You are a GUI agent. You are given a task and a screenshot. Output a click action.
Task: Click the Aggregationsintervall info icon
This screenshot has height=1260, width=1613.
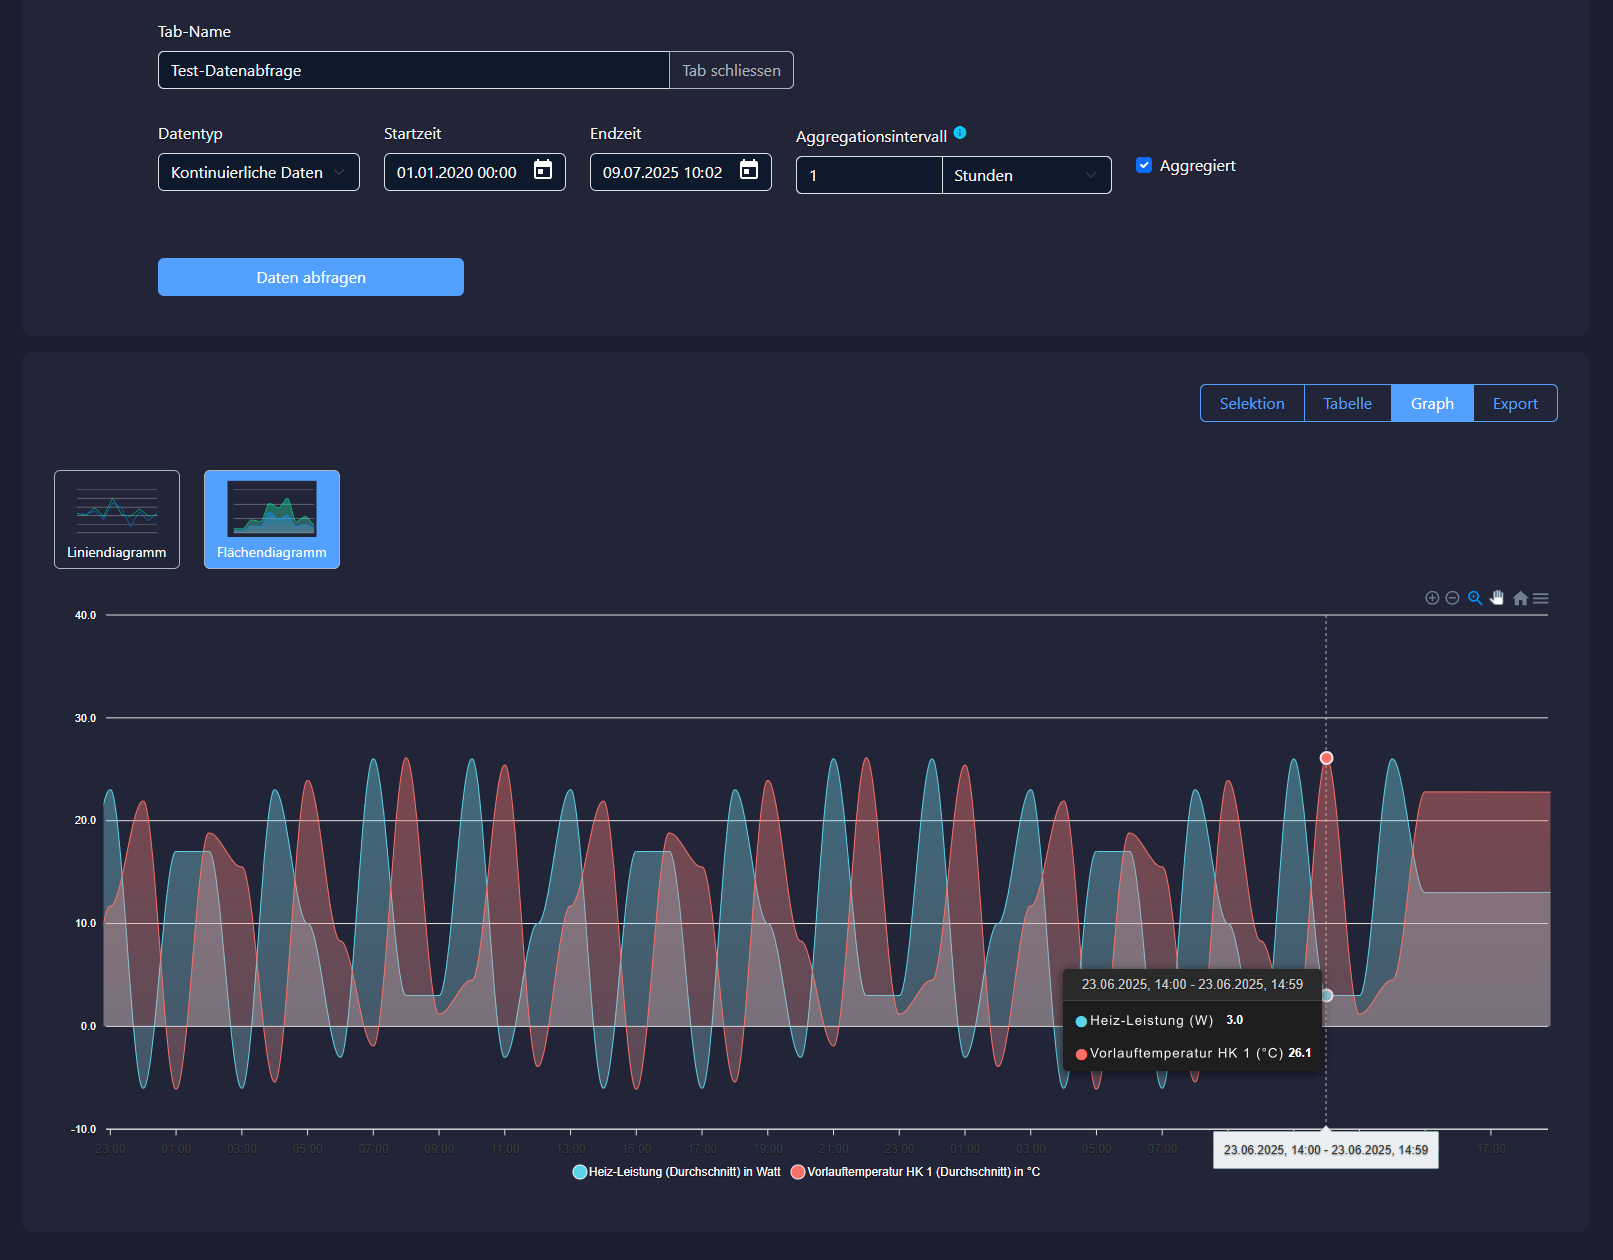tap(960, 133)
